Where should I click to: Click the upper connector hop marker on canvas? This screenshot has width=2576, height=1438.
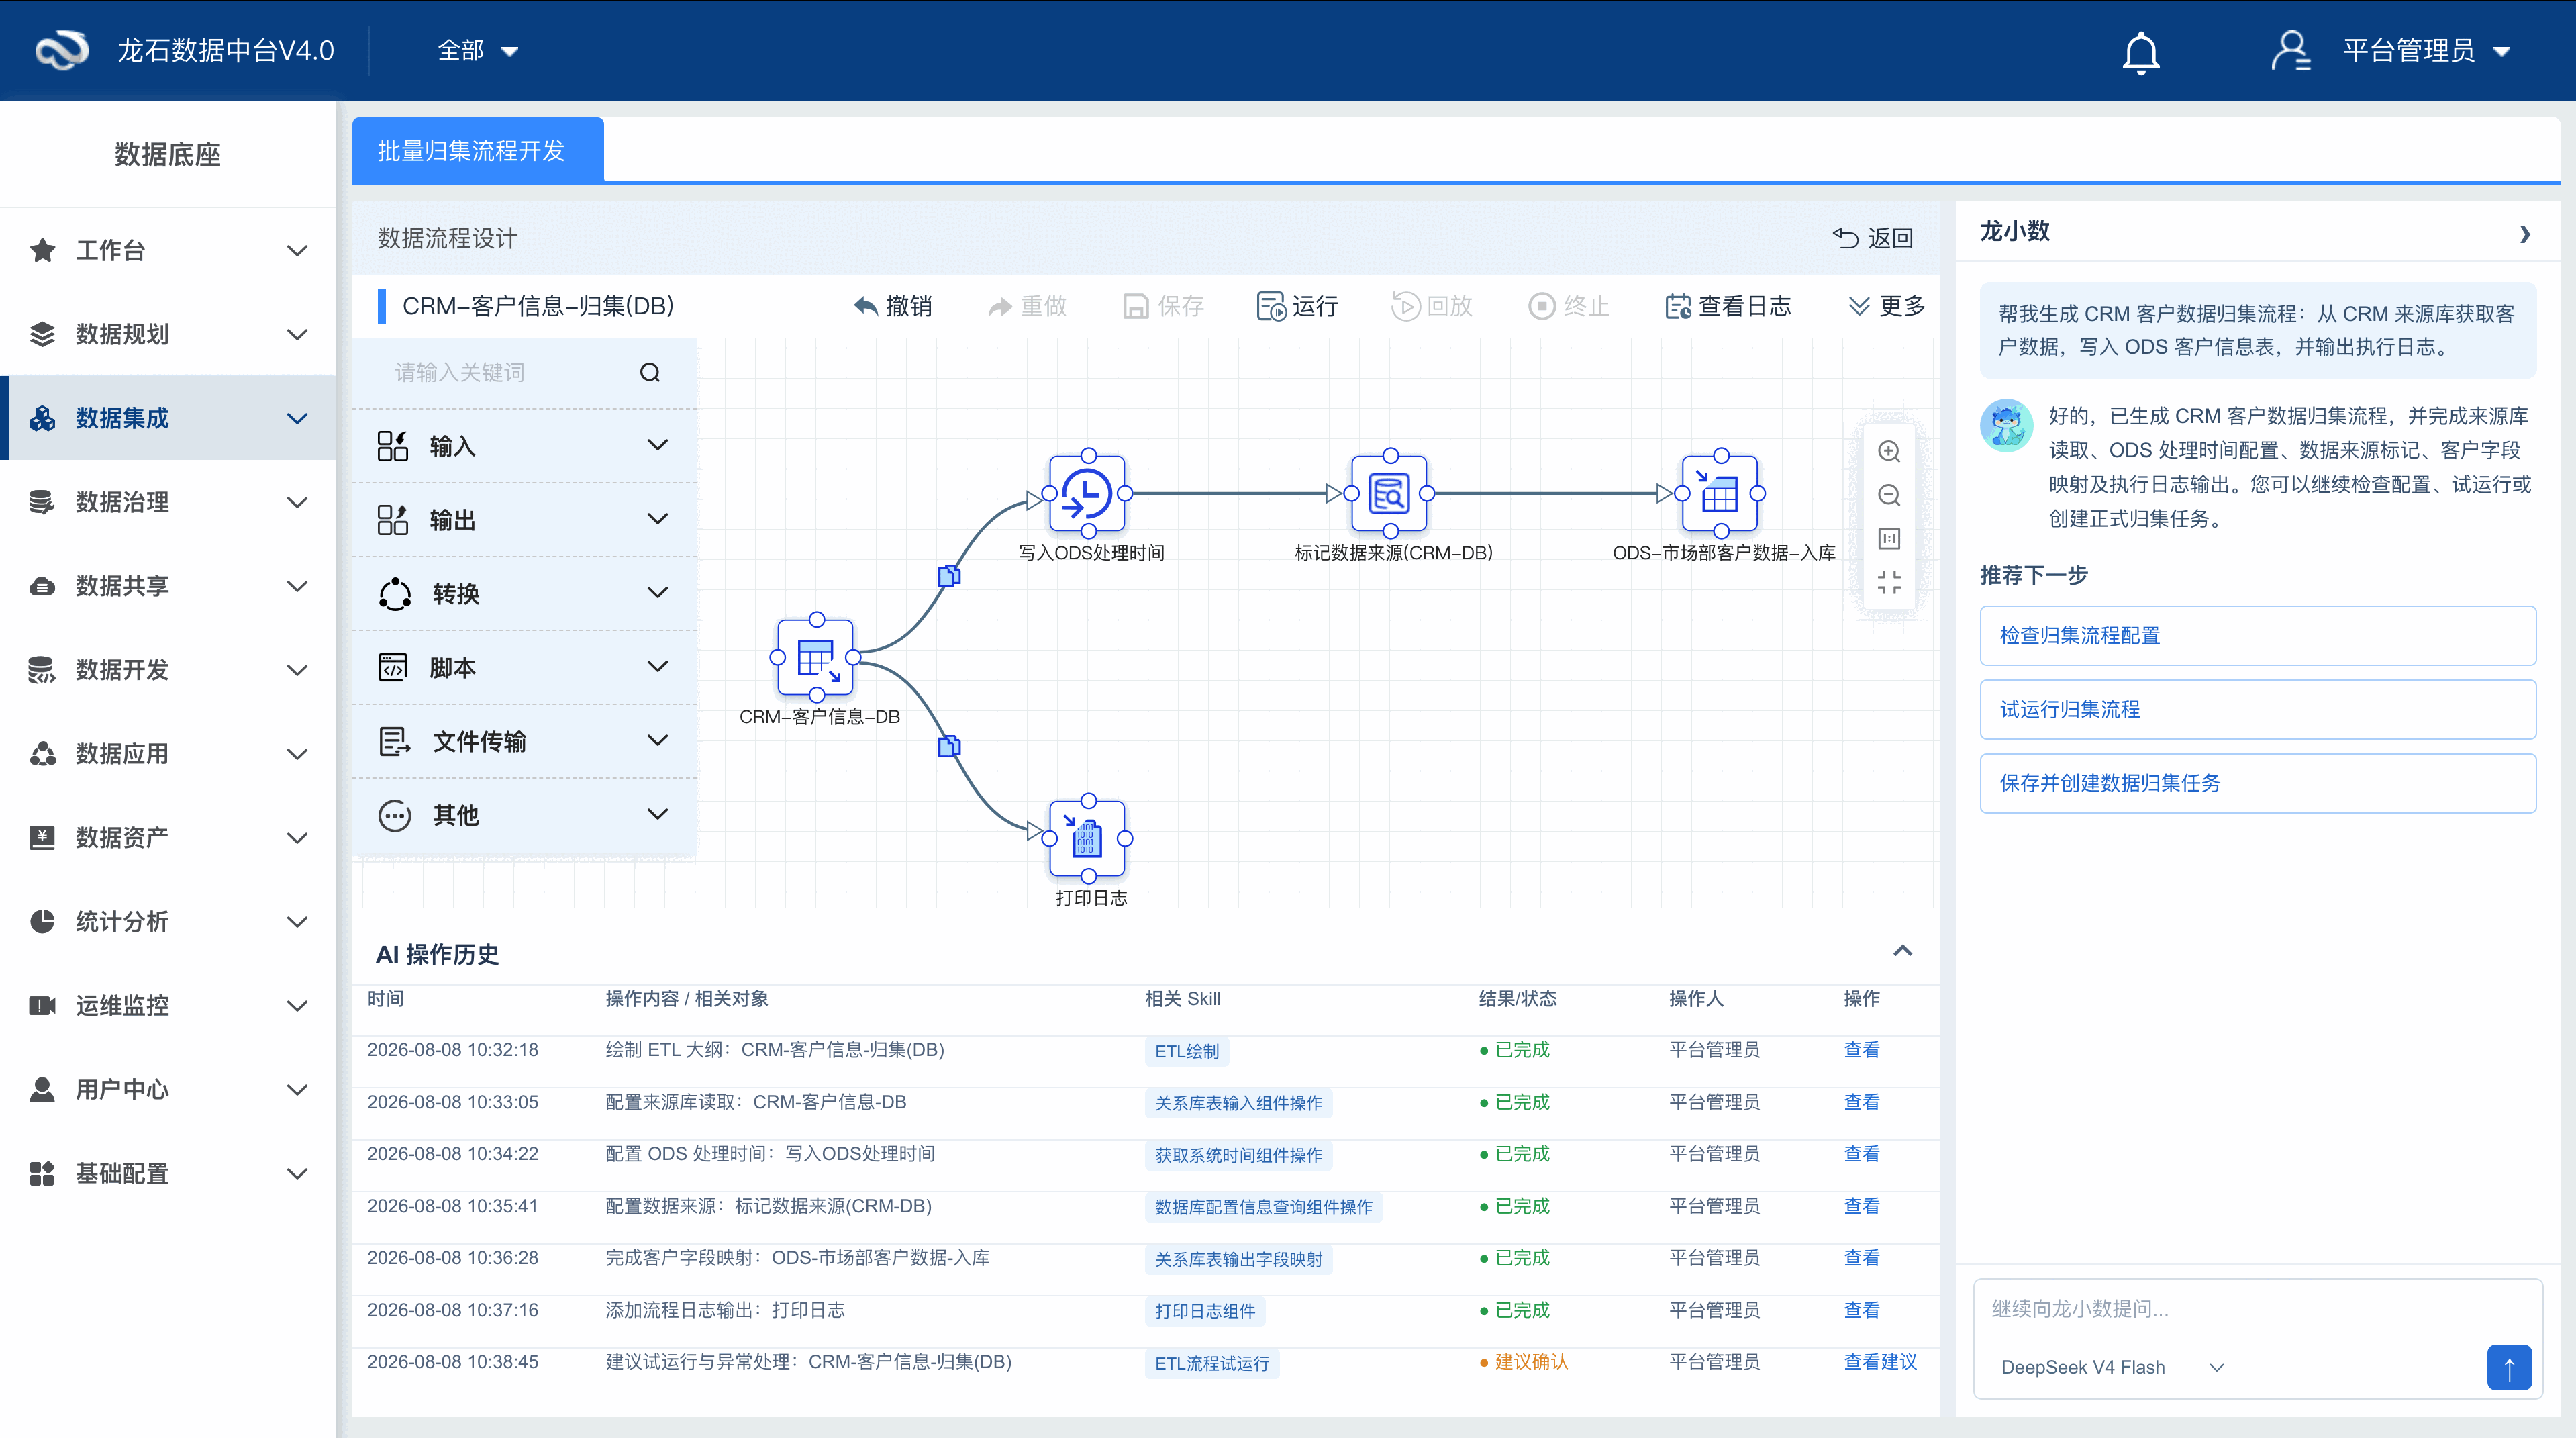[x=949, y=575]
